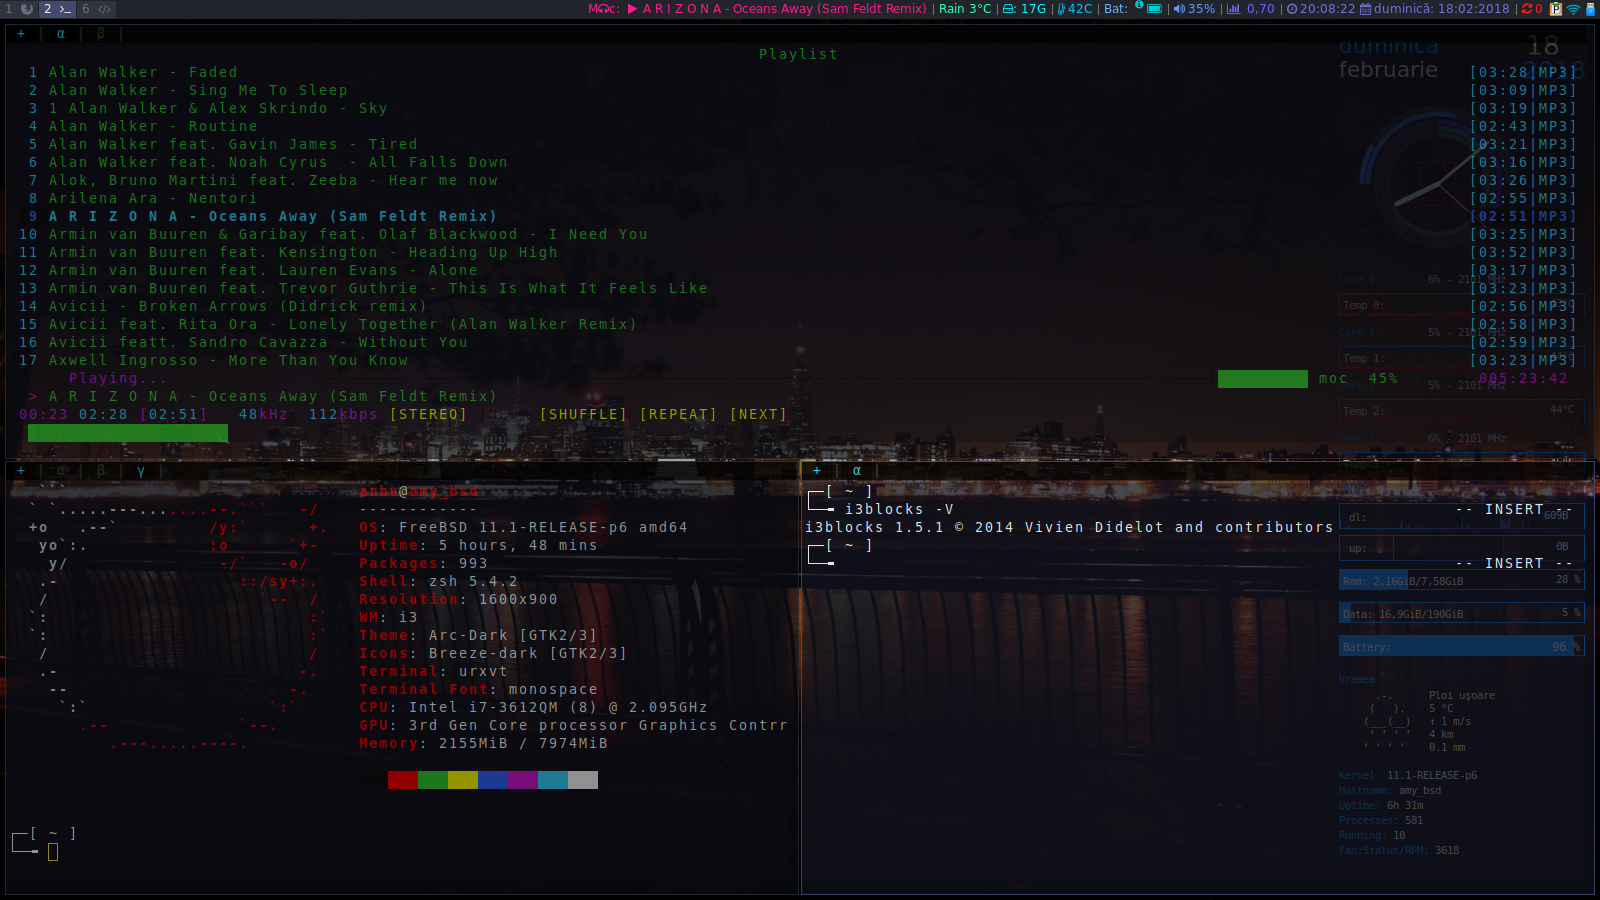Viewport: 1600px width, 900px height.
Task: Click the clipboard tray icon
Action: coord(1556,9)
